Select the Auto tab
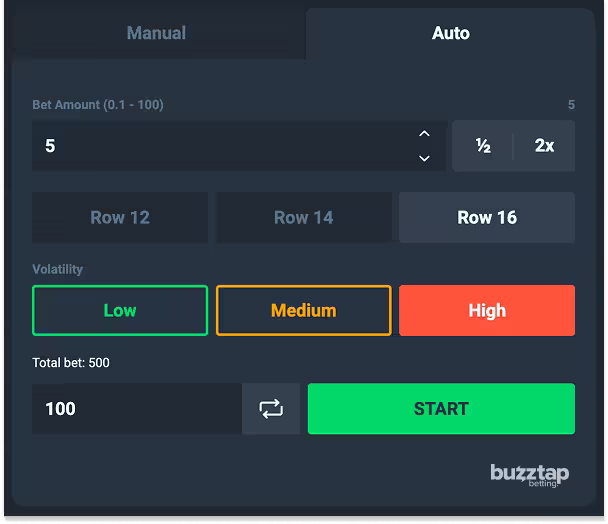This screenshot has height=524, width=608. click(451, 33)
